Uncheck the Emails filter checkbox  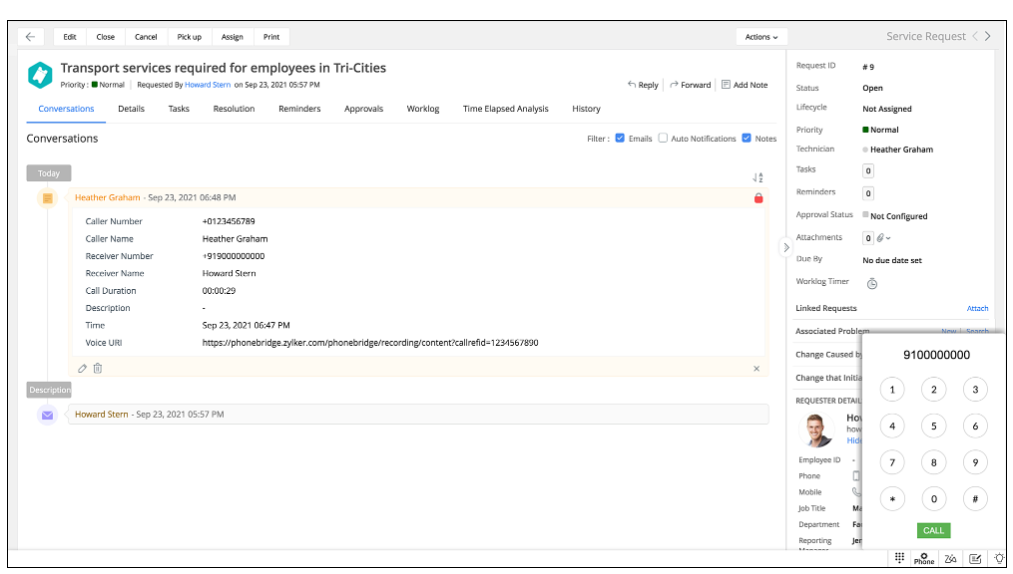620,138
